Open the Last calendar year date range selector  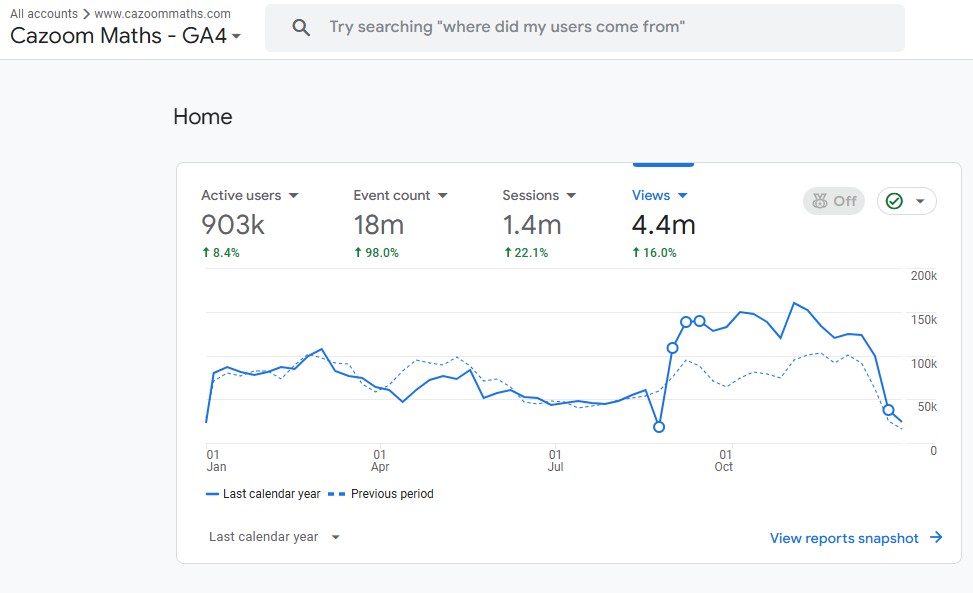coord(274,537)
